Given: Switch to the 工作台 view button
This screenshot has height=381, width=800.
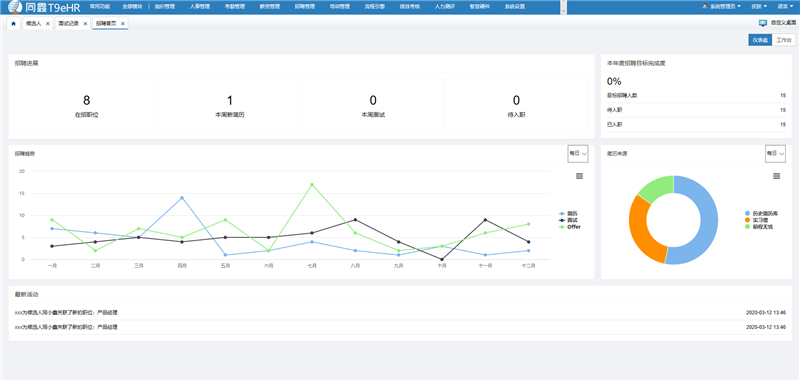Looking at the screenshot, I should 784,40.
